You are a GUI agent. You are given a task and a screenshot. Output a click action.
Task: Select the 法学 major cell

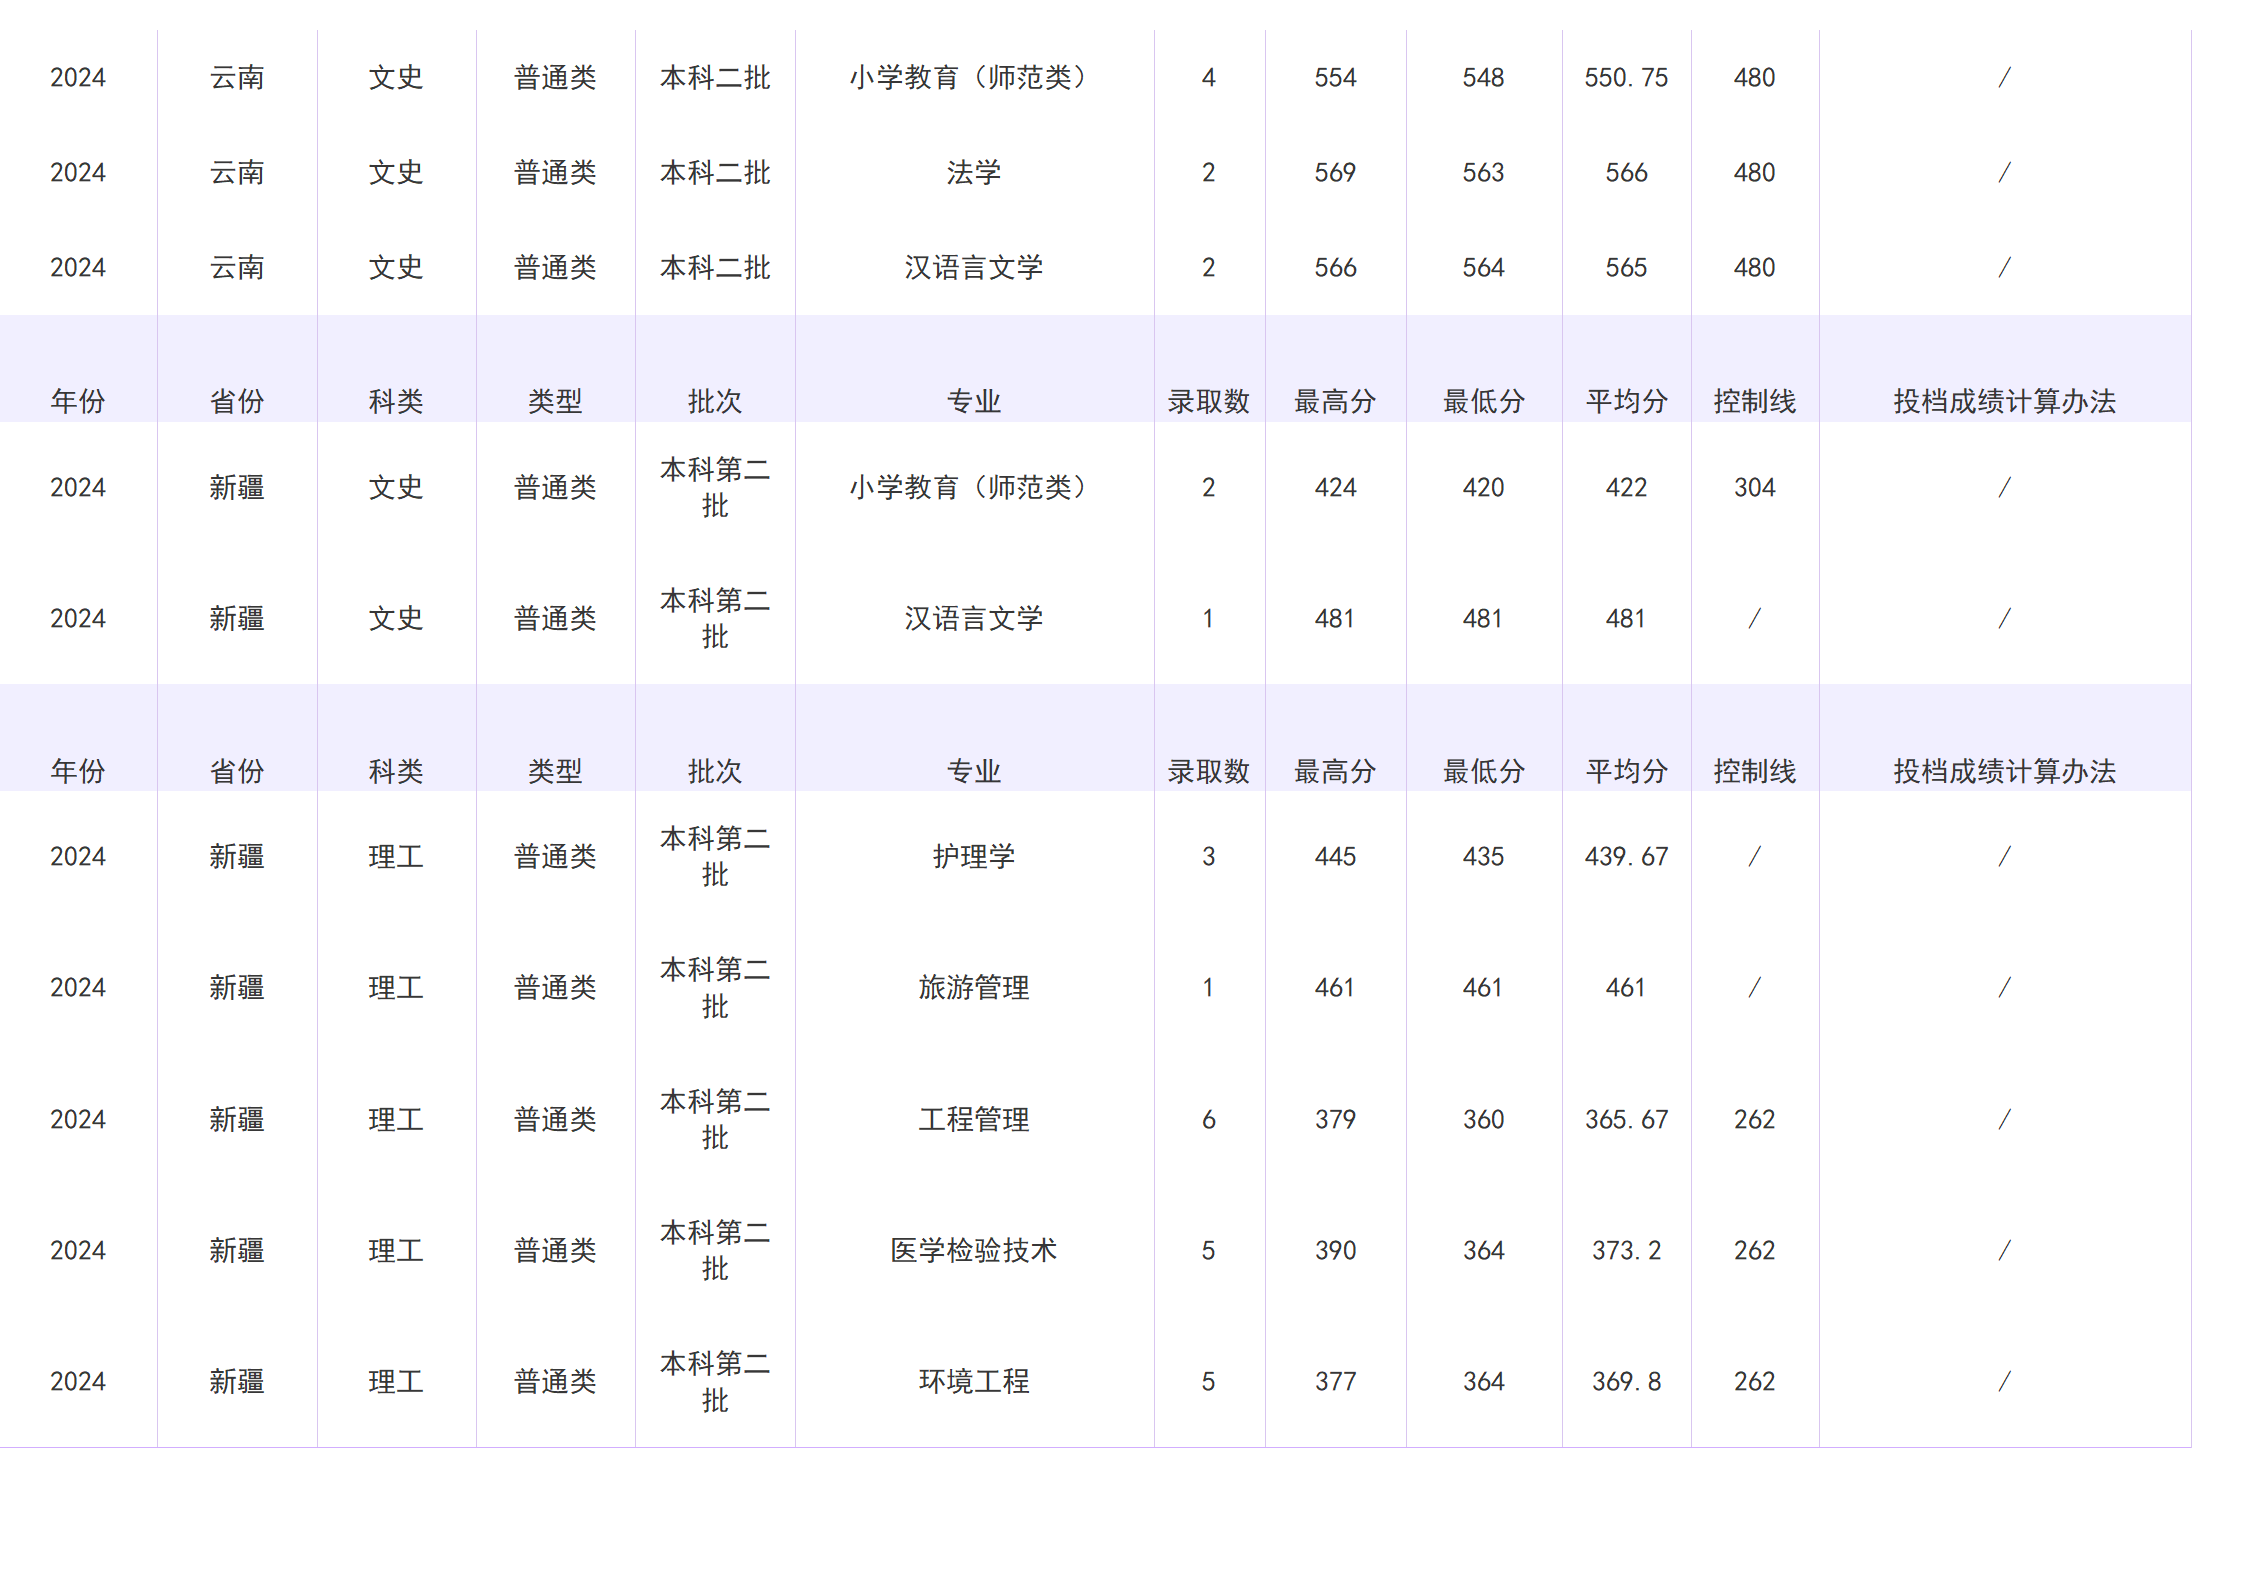click(x=975, y=172)
